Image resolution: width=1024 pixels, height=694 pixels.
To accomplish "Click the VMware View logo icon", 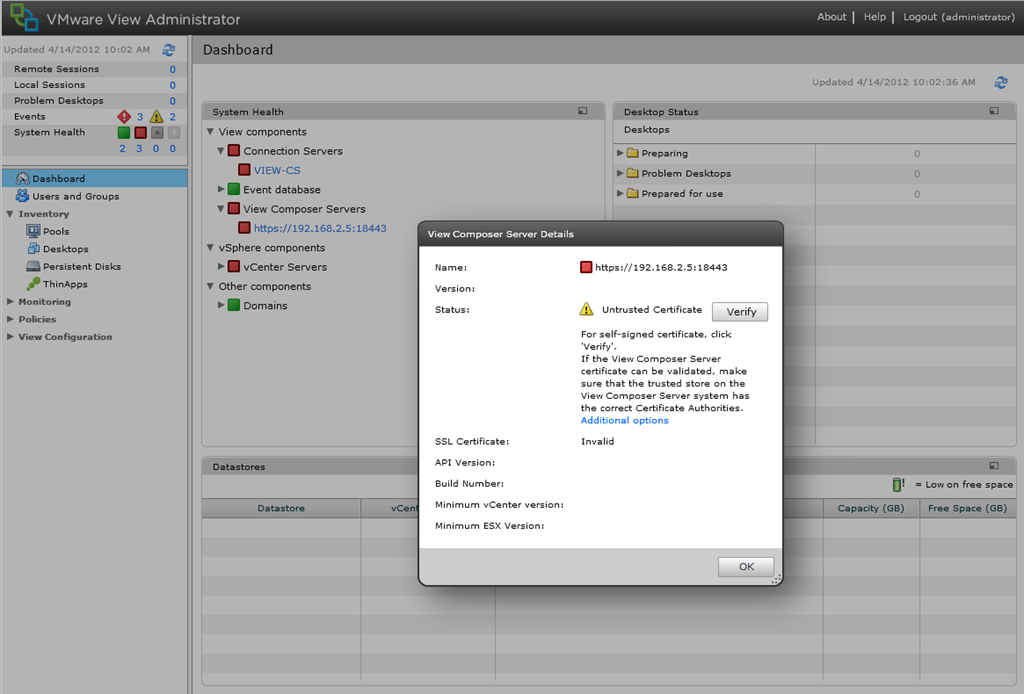I will [24, 17].
